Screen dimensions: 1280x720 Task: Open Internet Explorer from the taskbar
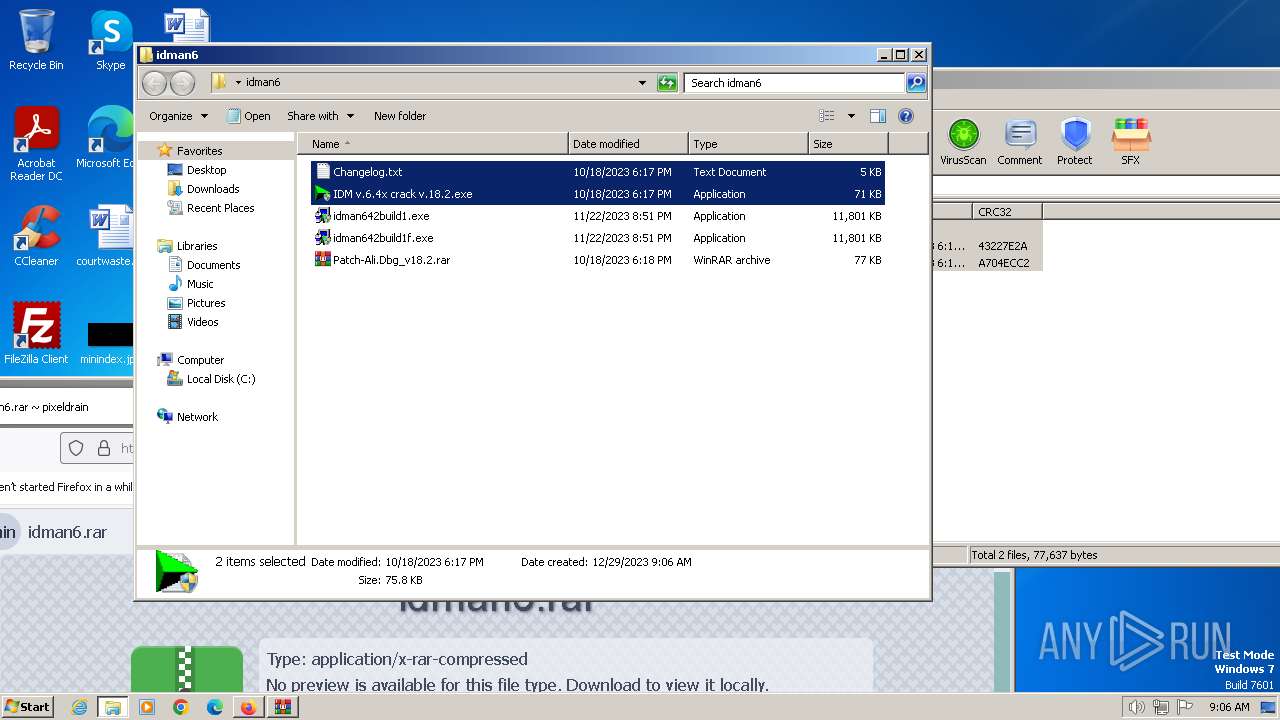click(x=80, y=707)
